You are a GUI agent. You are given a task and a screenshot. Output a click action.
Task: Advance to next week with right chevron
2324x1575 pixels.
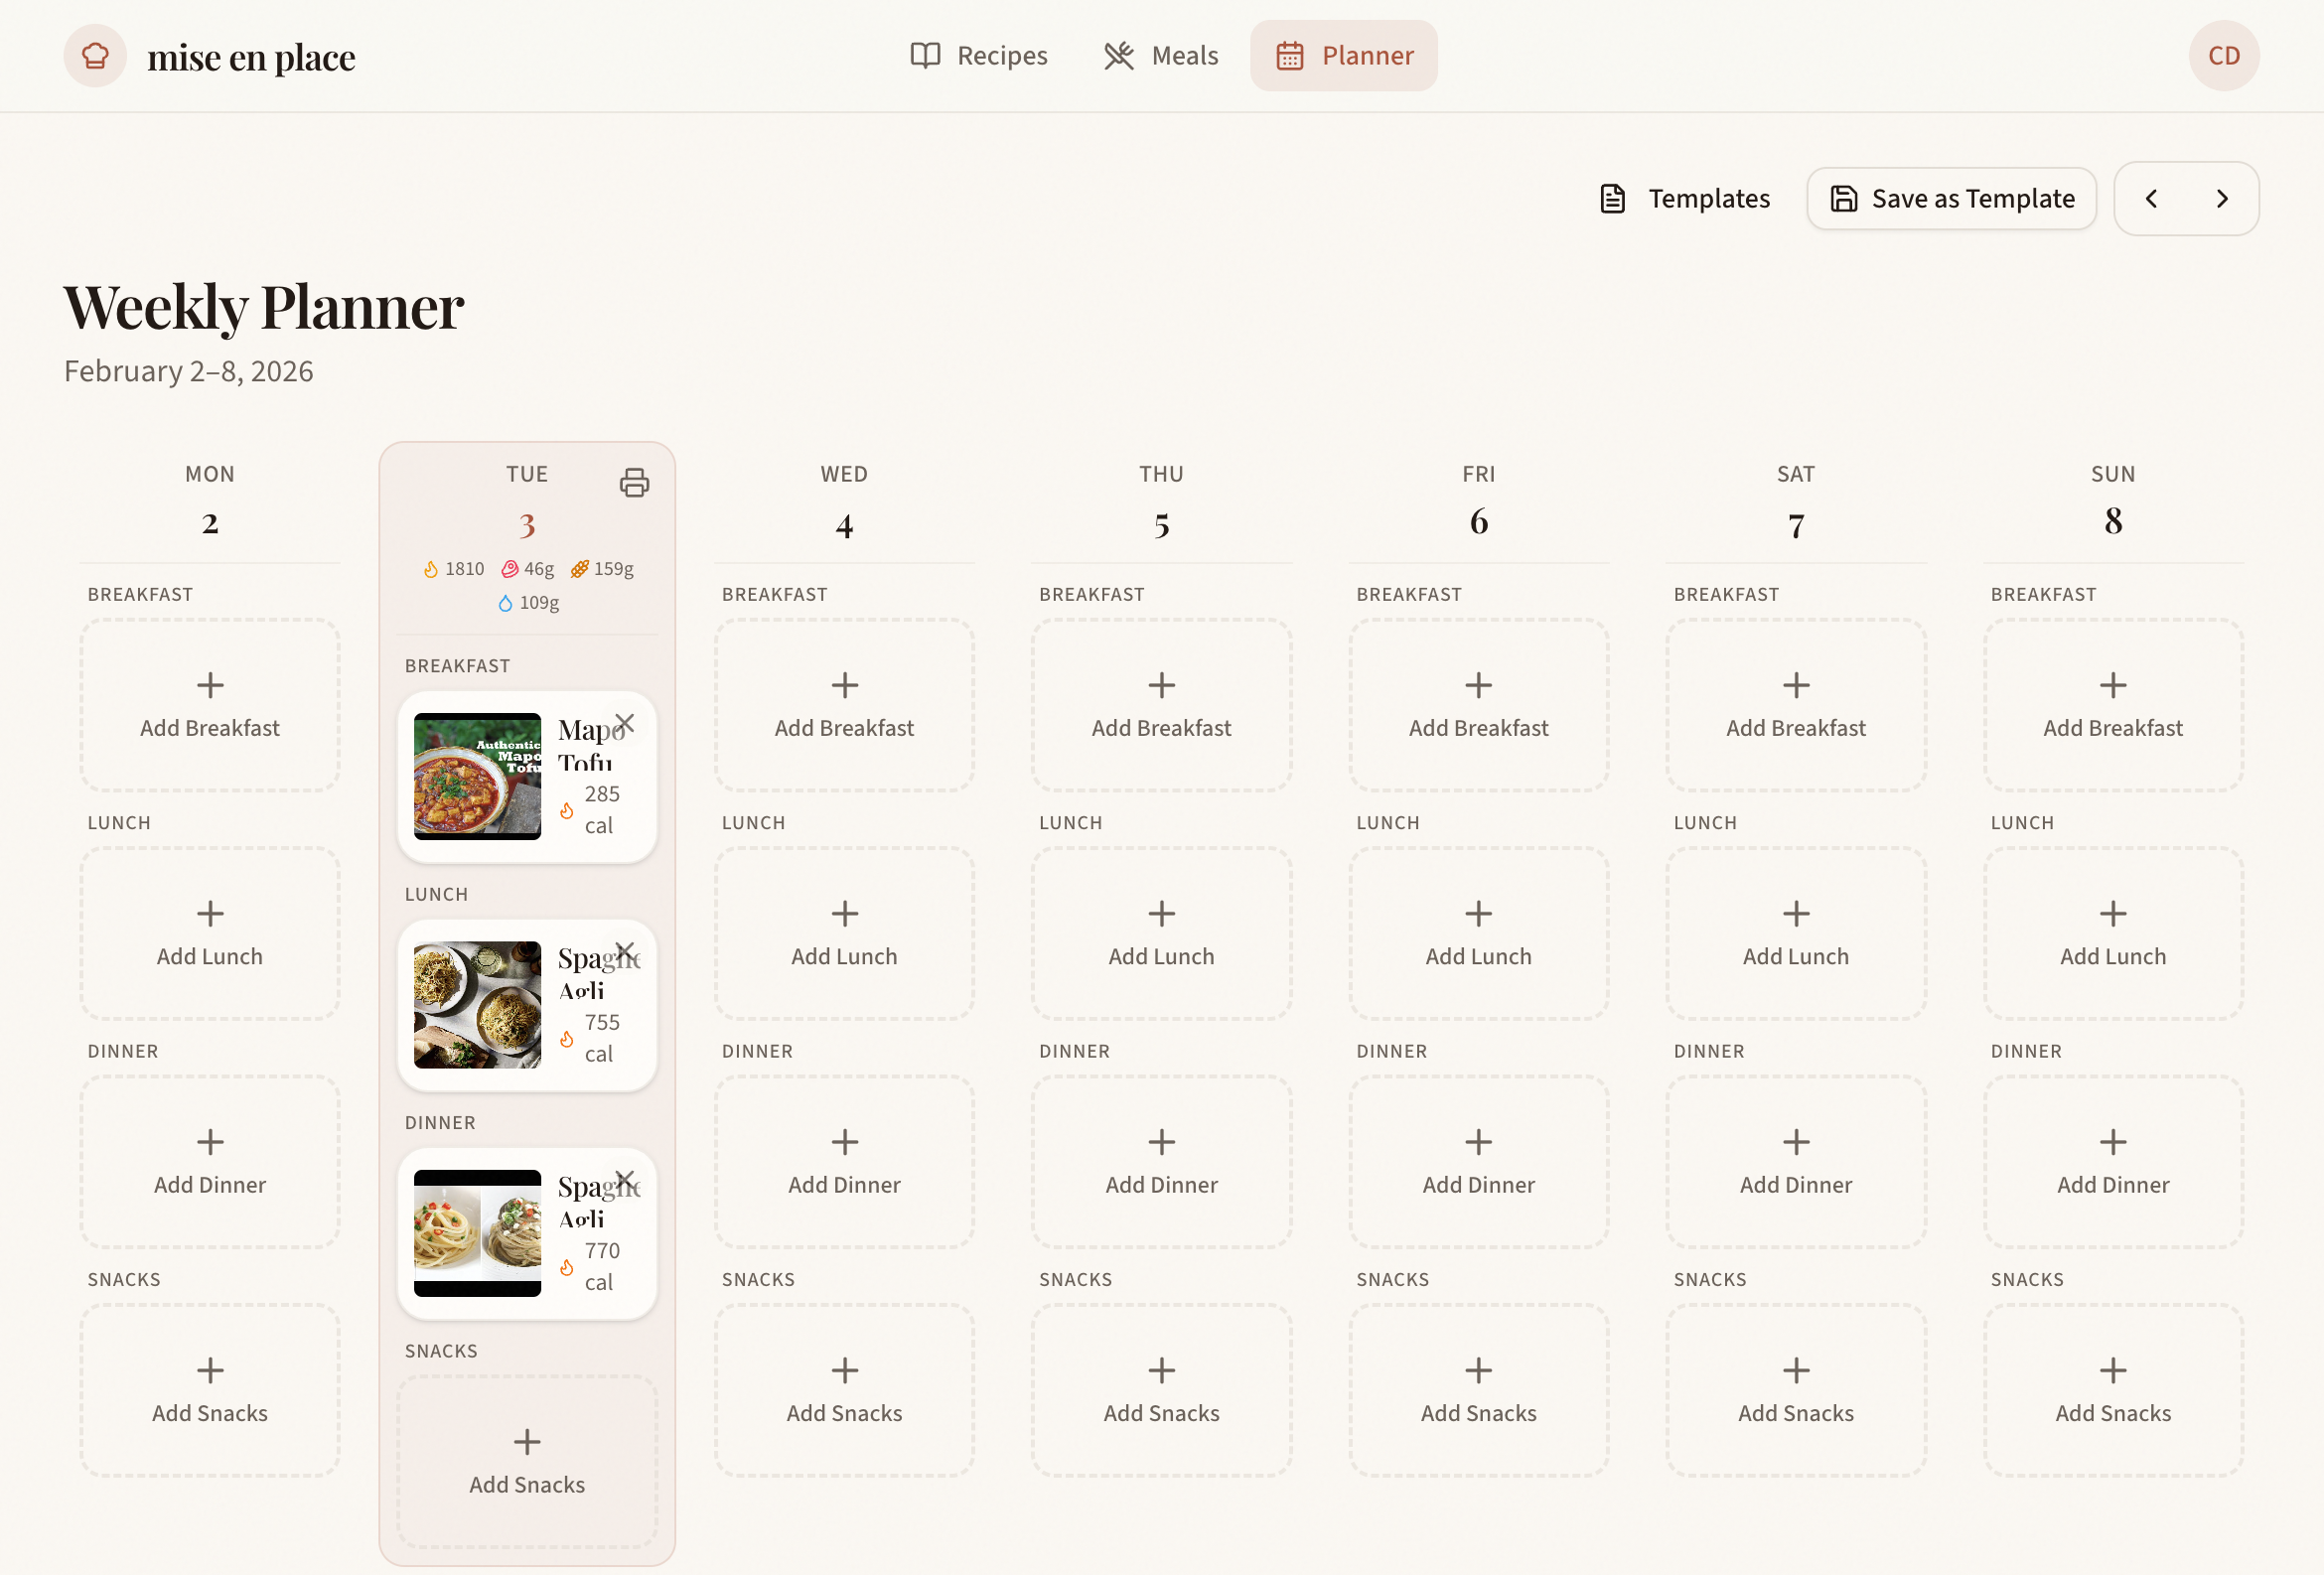coord(2222,198)
